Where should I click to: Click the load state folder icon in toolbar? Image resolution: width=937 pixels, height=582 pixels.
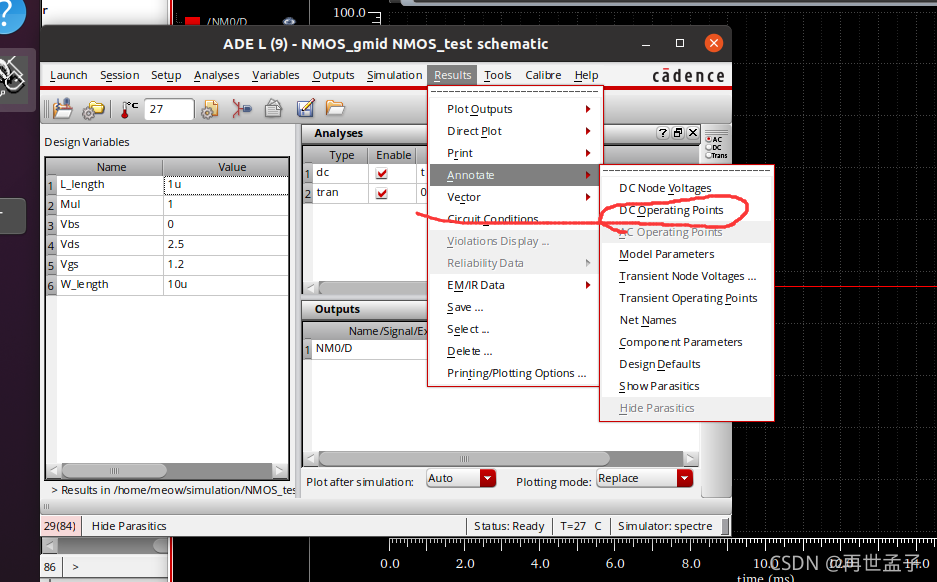(63, 109)
